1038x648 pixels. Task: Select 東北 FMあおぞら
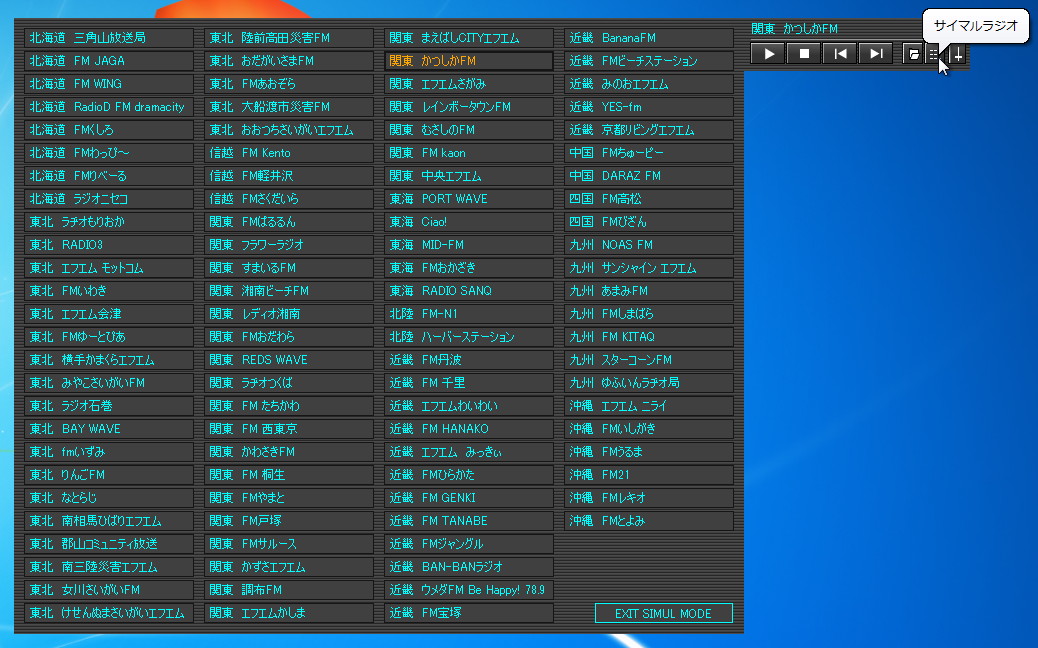tap(289, 84)
